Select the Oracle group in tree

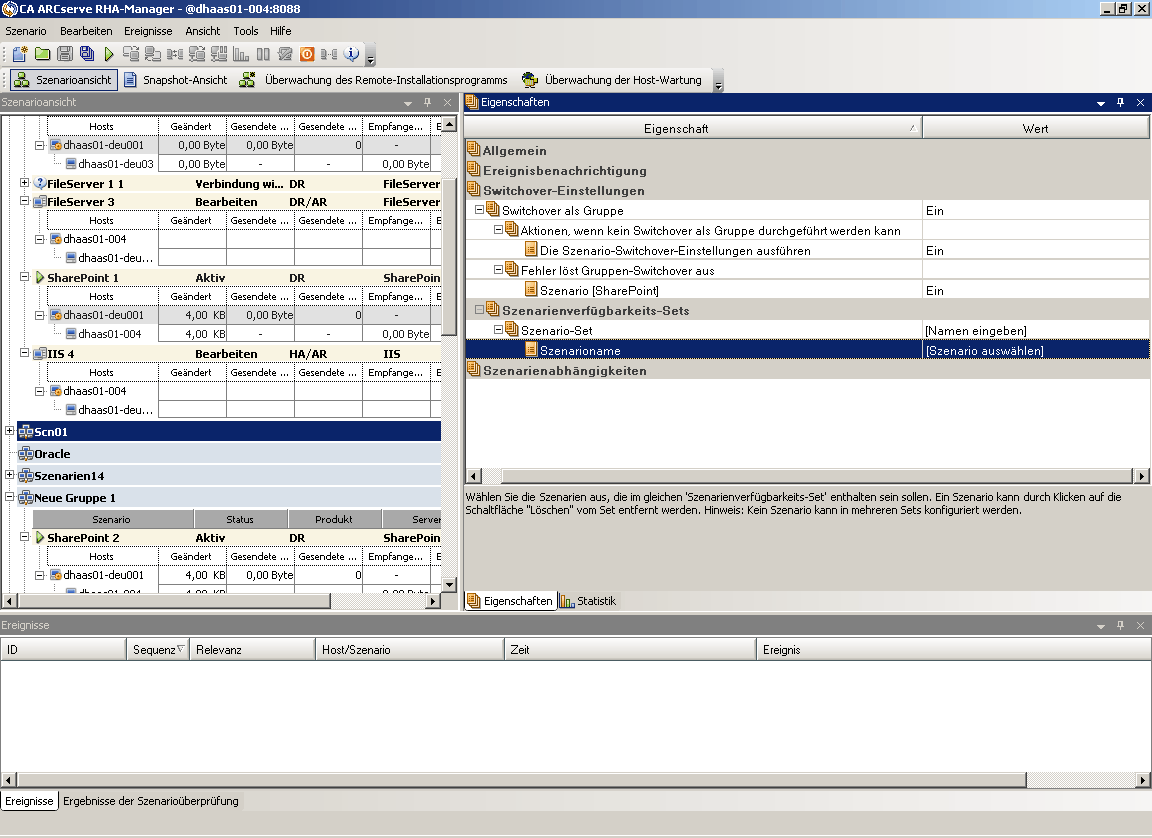pos(52,454)
